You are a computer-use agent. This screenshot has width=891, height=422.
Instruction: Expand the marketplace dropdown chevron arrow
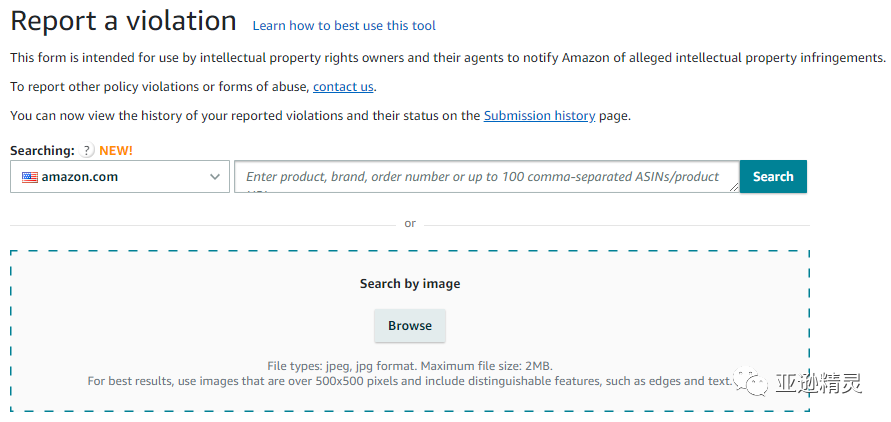pos(215,177)
